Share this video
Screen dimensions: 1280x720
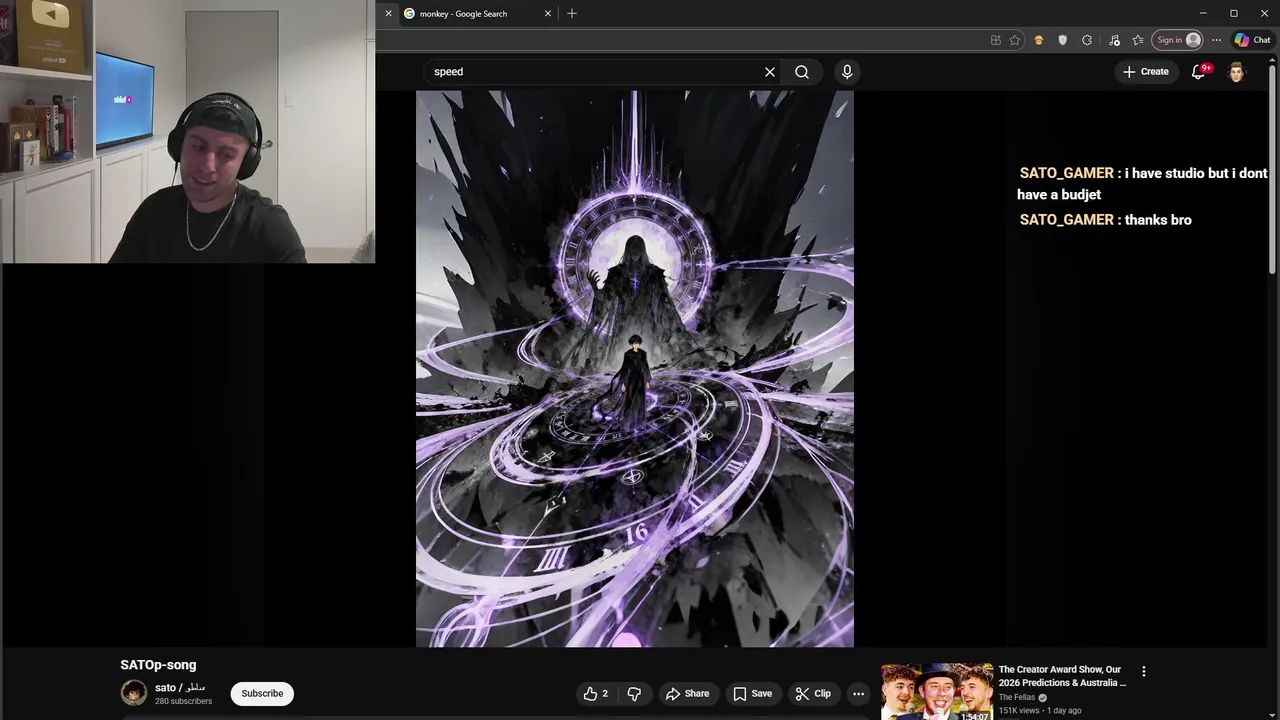click(688, 694)
